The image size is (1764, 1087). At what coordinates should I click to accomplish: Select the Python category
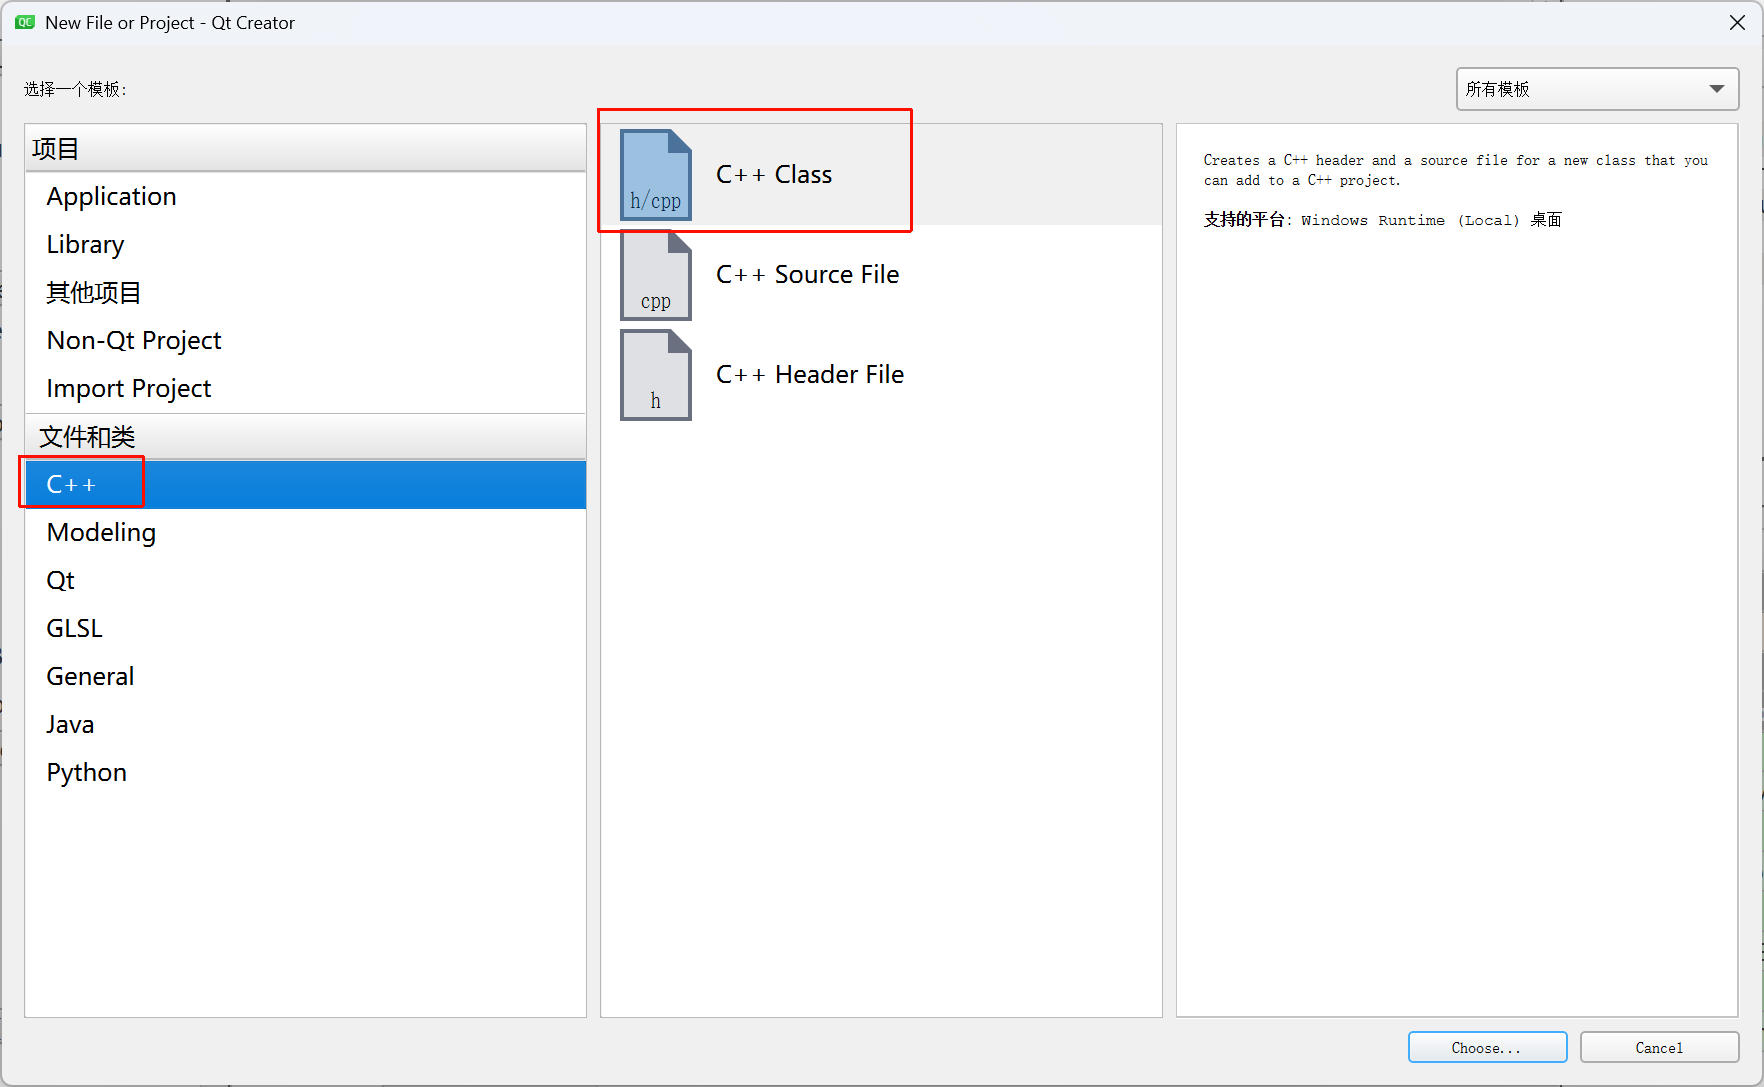point(305,773)
